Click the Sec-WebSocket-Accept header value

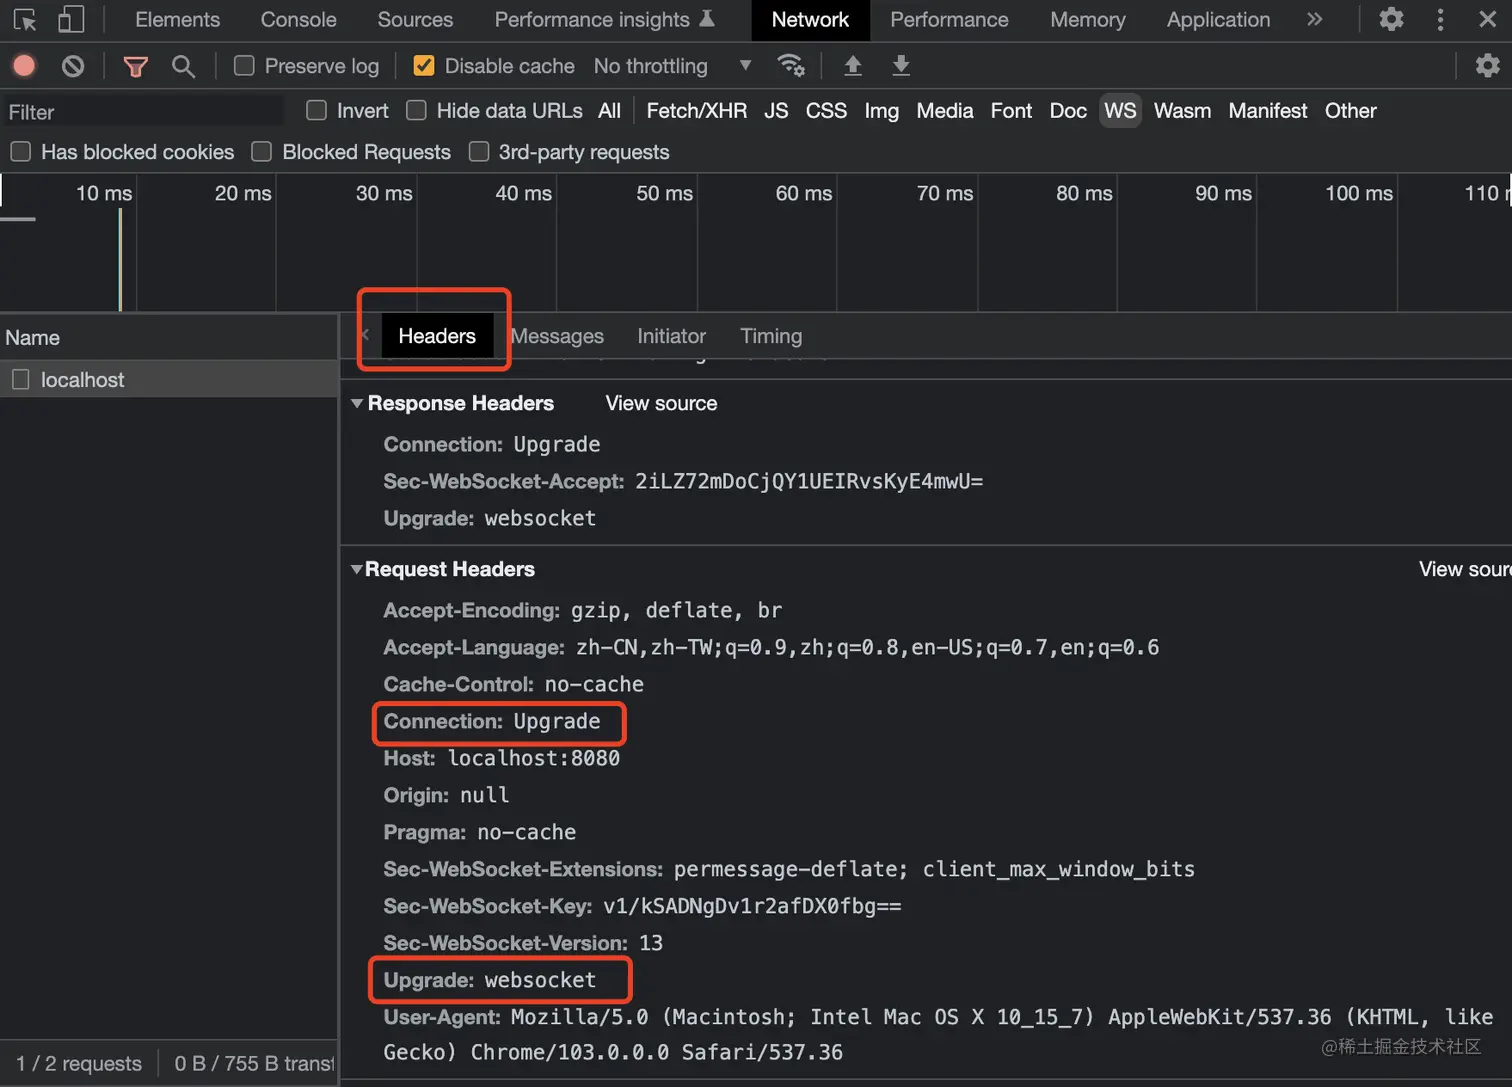(809, 481)
